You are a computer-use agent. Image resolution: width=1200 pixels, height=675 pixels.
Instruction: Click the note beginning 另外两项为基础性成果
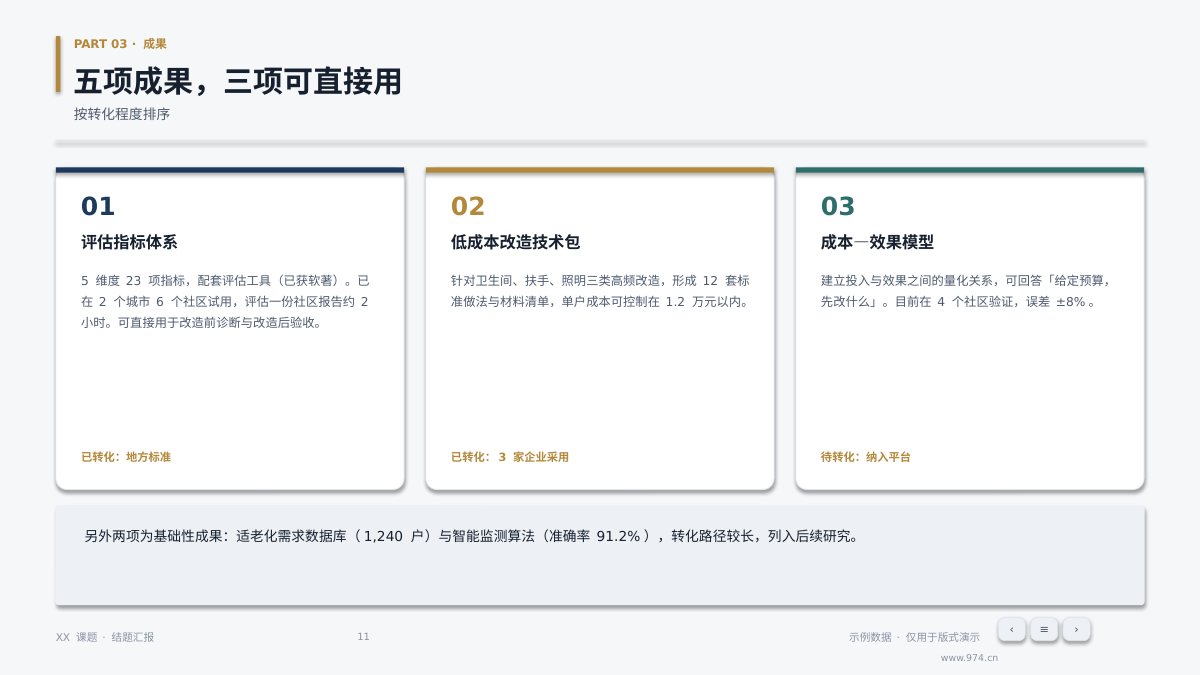pos(472,536)
